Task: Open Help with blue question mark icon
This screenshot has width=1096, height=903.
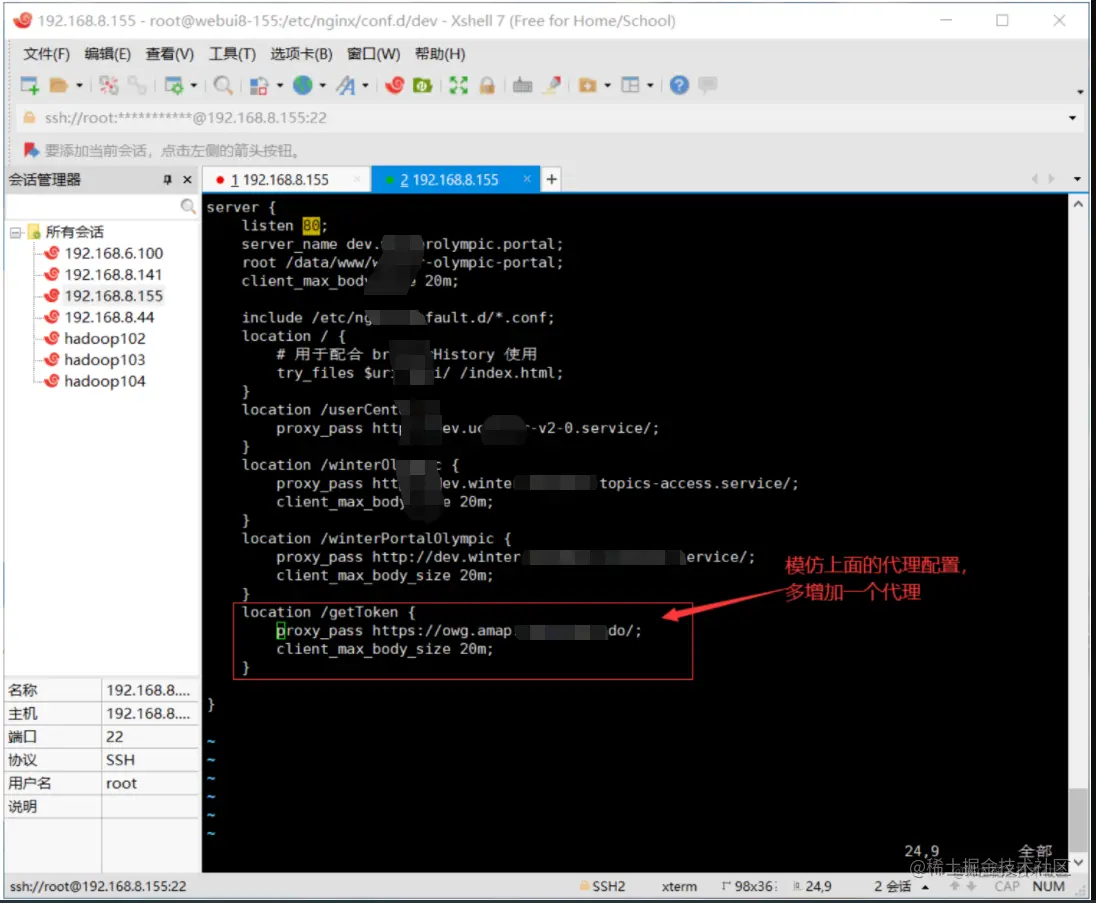Action: (679, 85)
